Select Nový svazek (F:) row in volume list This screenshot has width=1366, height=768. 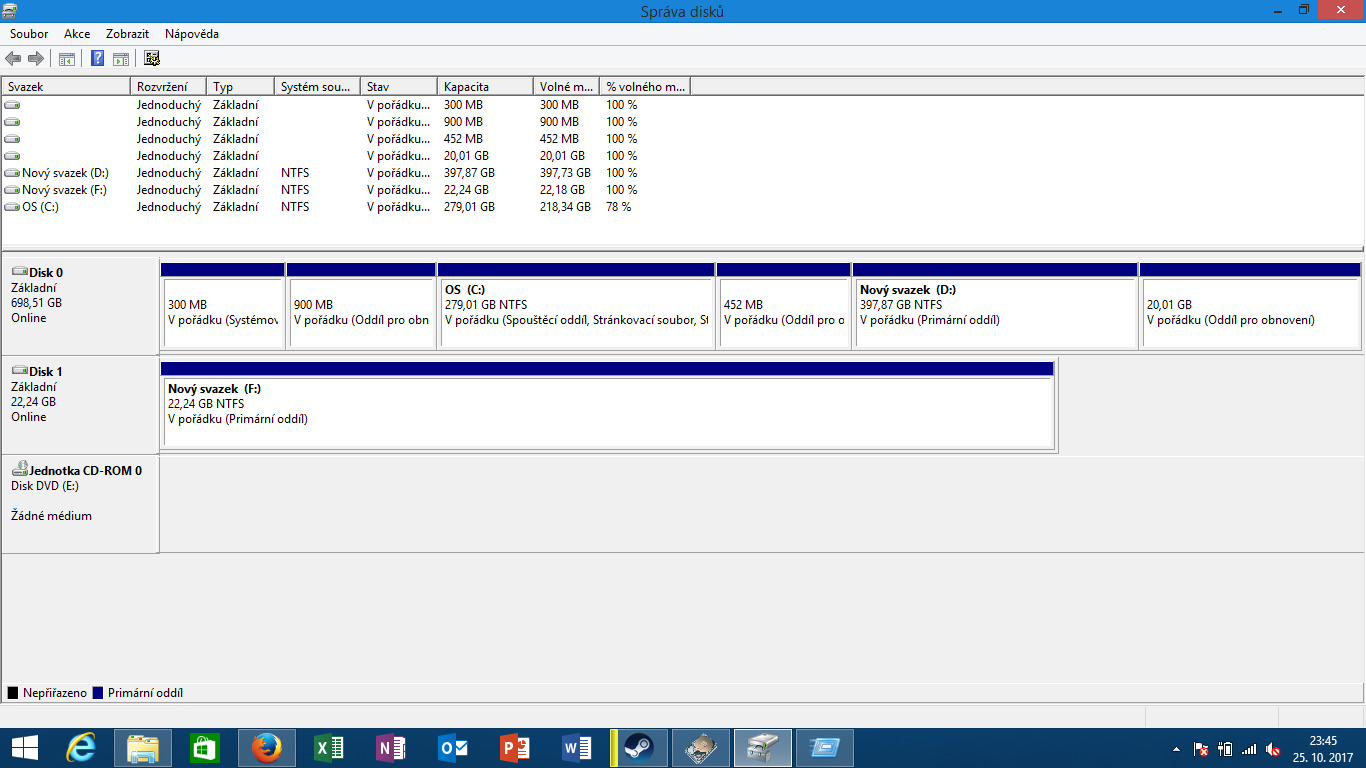pos(64,190)
